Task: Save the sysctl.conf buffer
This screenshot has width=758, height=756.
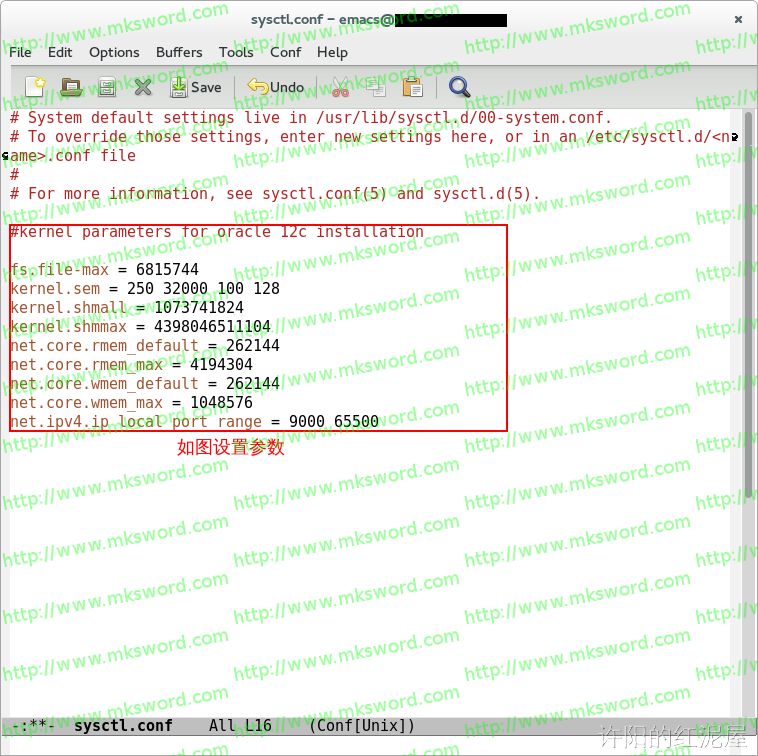Action: point(195,87)
